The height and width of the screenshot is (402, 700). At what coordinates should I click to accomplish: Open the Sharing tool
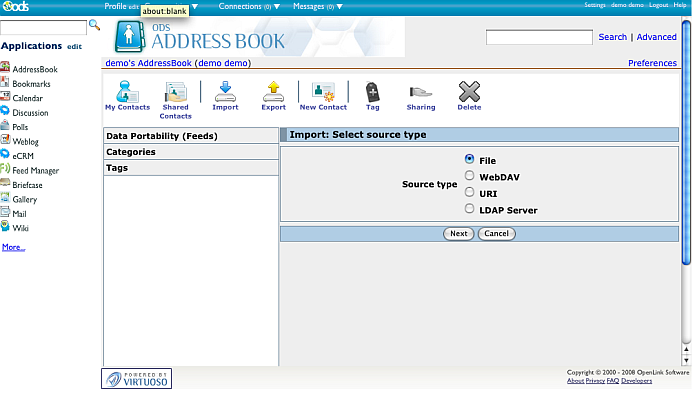coord(421,96)
